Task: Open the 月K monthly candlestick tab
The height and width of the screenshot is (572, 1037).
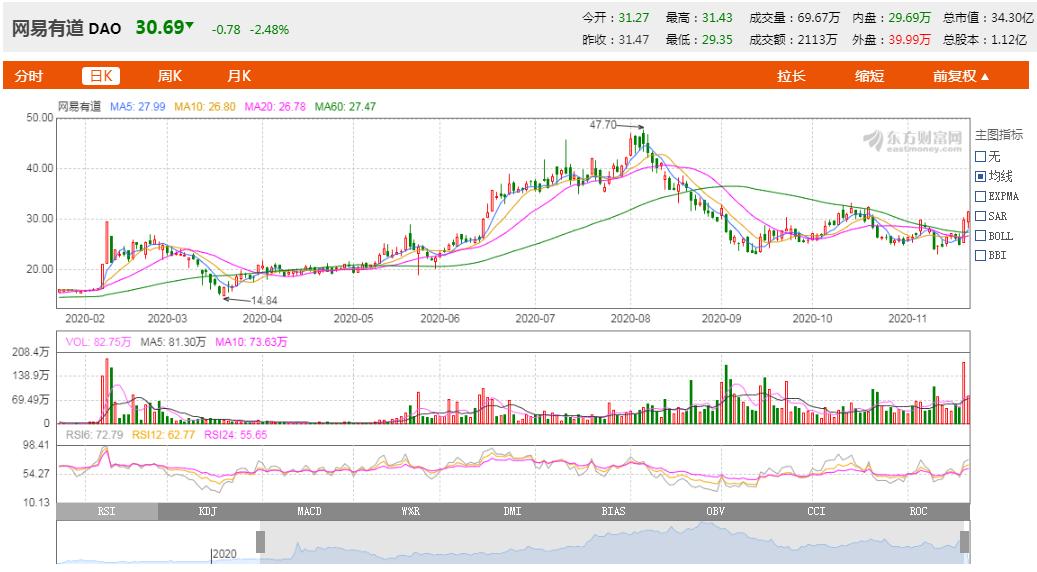Action: click(239, 76)
